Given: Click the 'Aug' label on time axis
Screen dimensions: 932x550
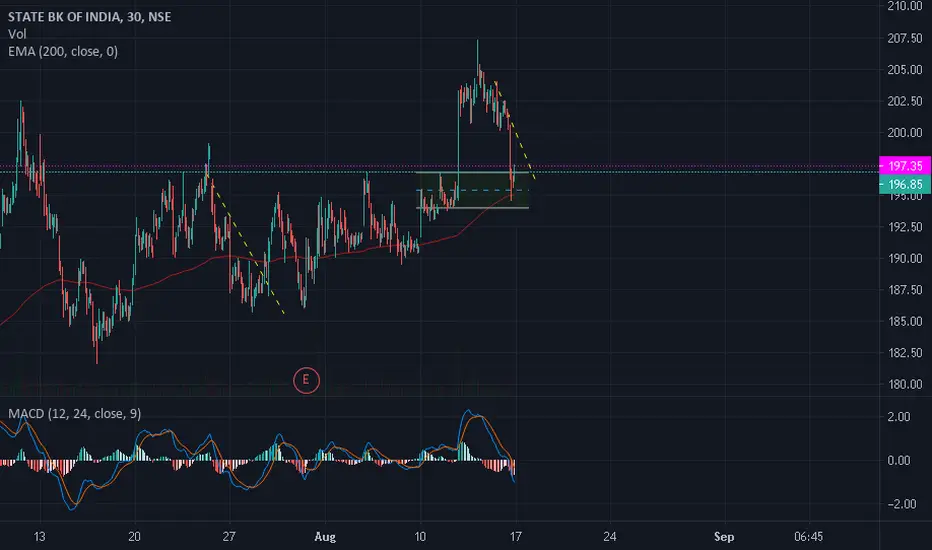Looking at the screenshot, I should click(325, 537).
